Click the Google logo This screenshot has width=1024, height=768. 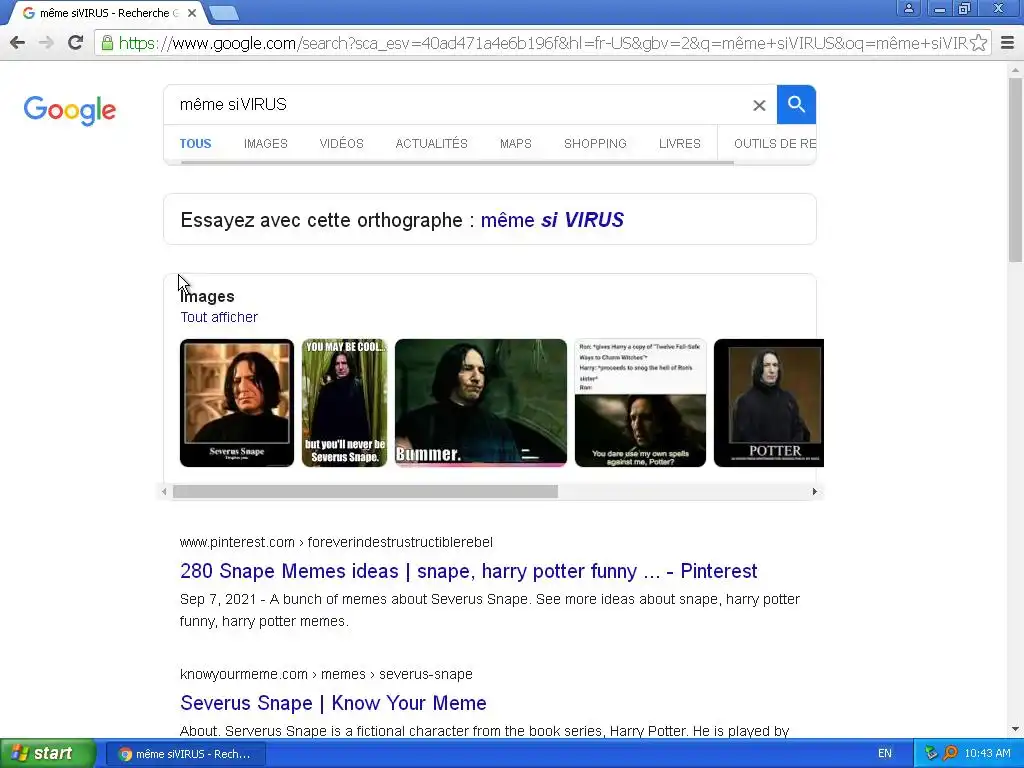70,110
